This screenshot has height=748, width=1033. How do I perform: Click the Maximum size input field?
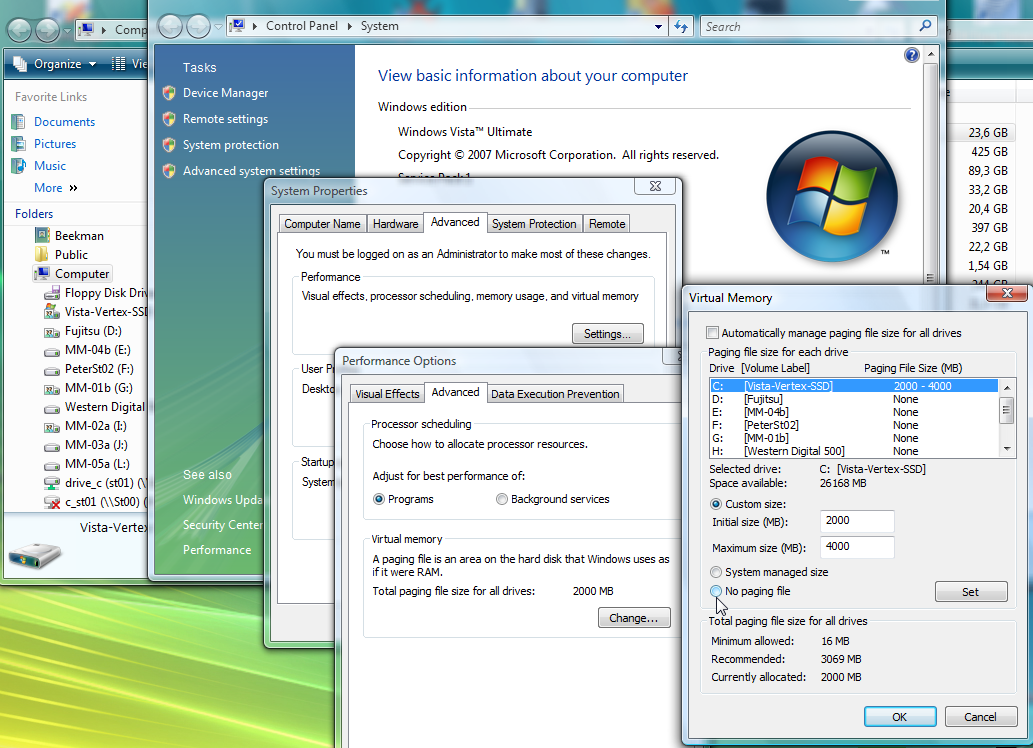click(x=857, y=546)
